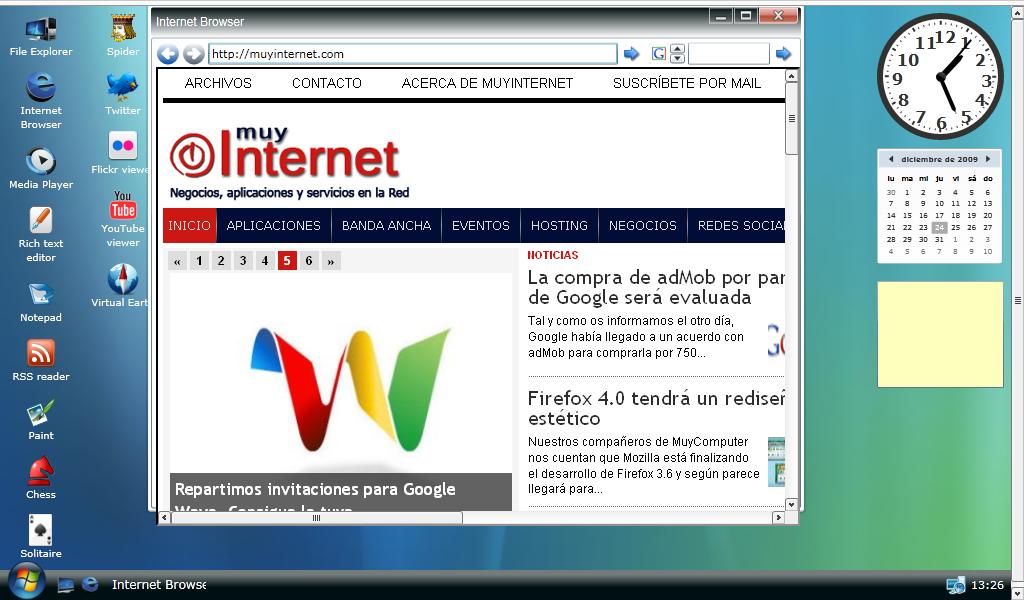
Task: Go to slide 3 in the carousel pager
Action: [x=243, y=261]
